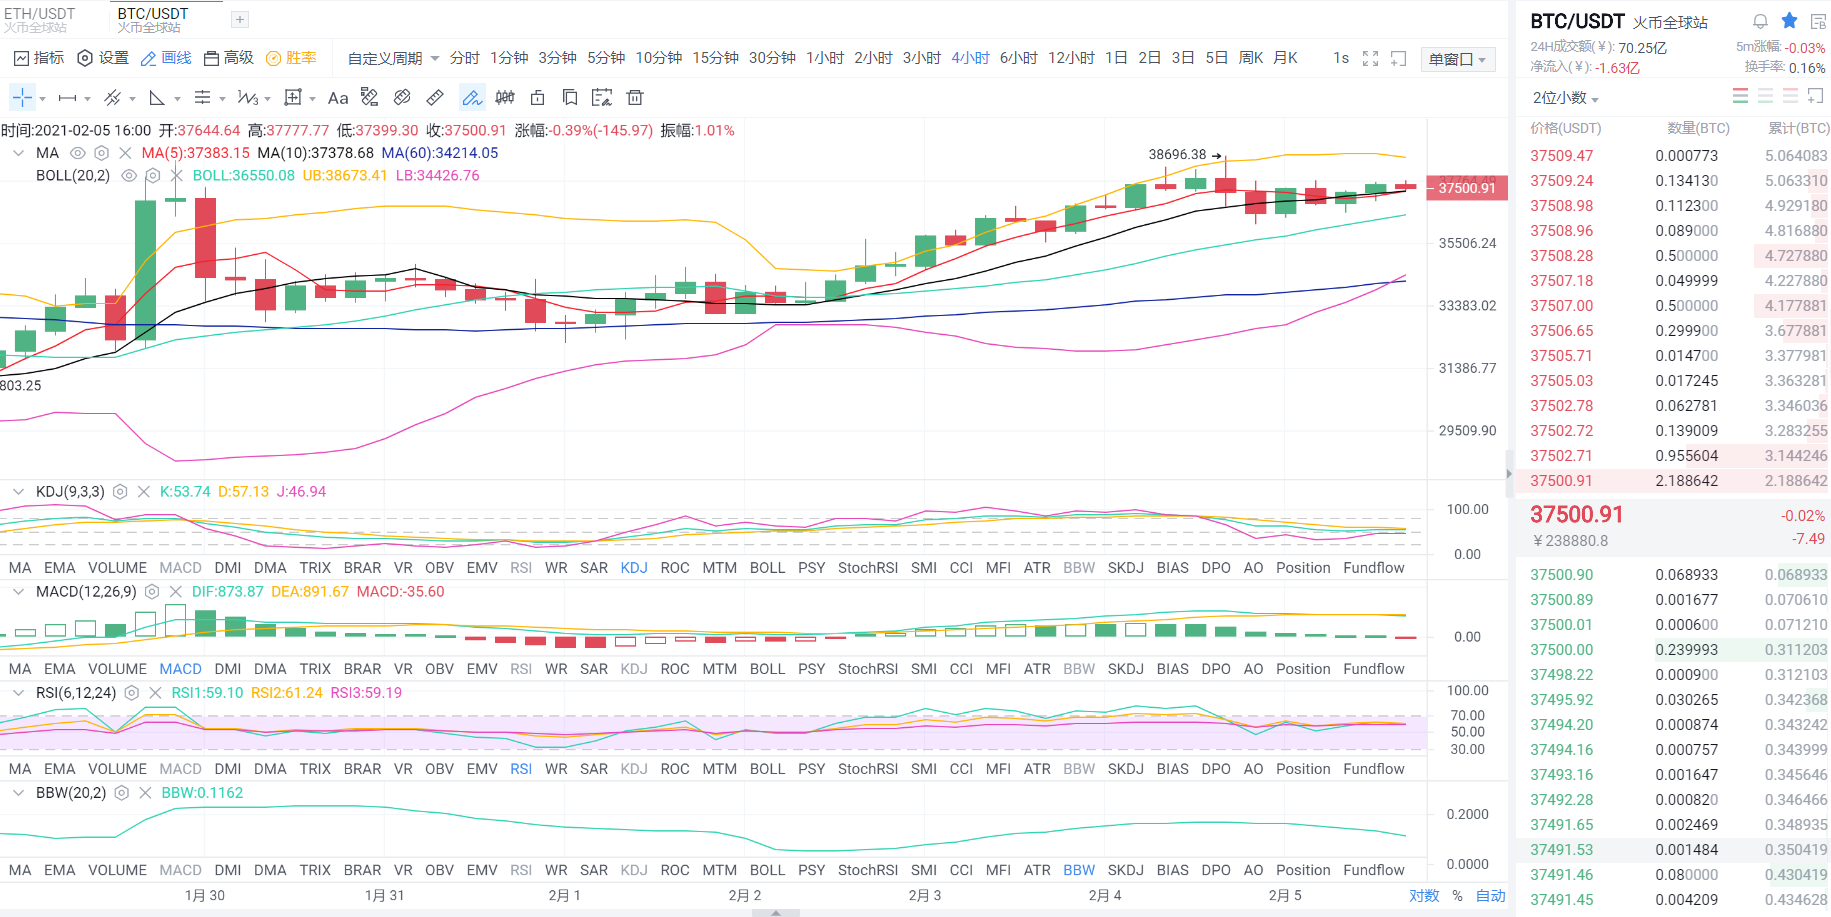Switch to the ETH/USDT tab
1831x917 pixels.
coord(40,15)
